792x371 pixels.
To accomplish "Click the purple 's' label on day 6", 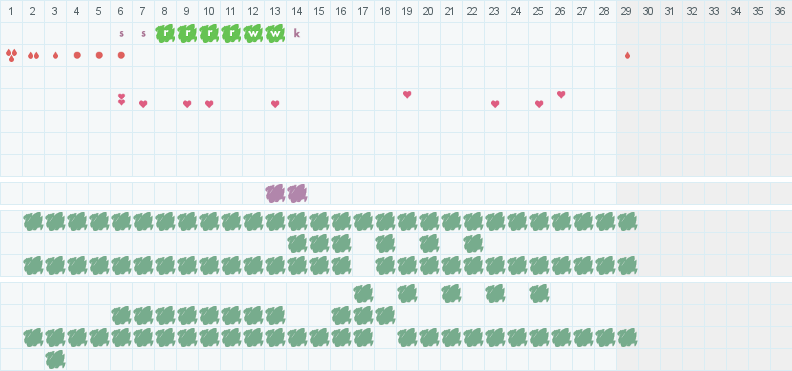I will [121, 34].
